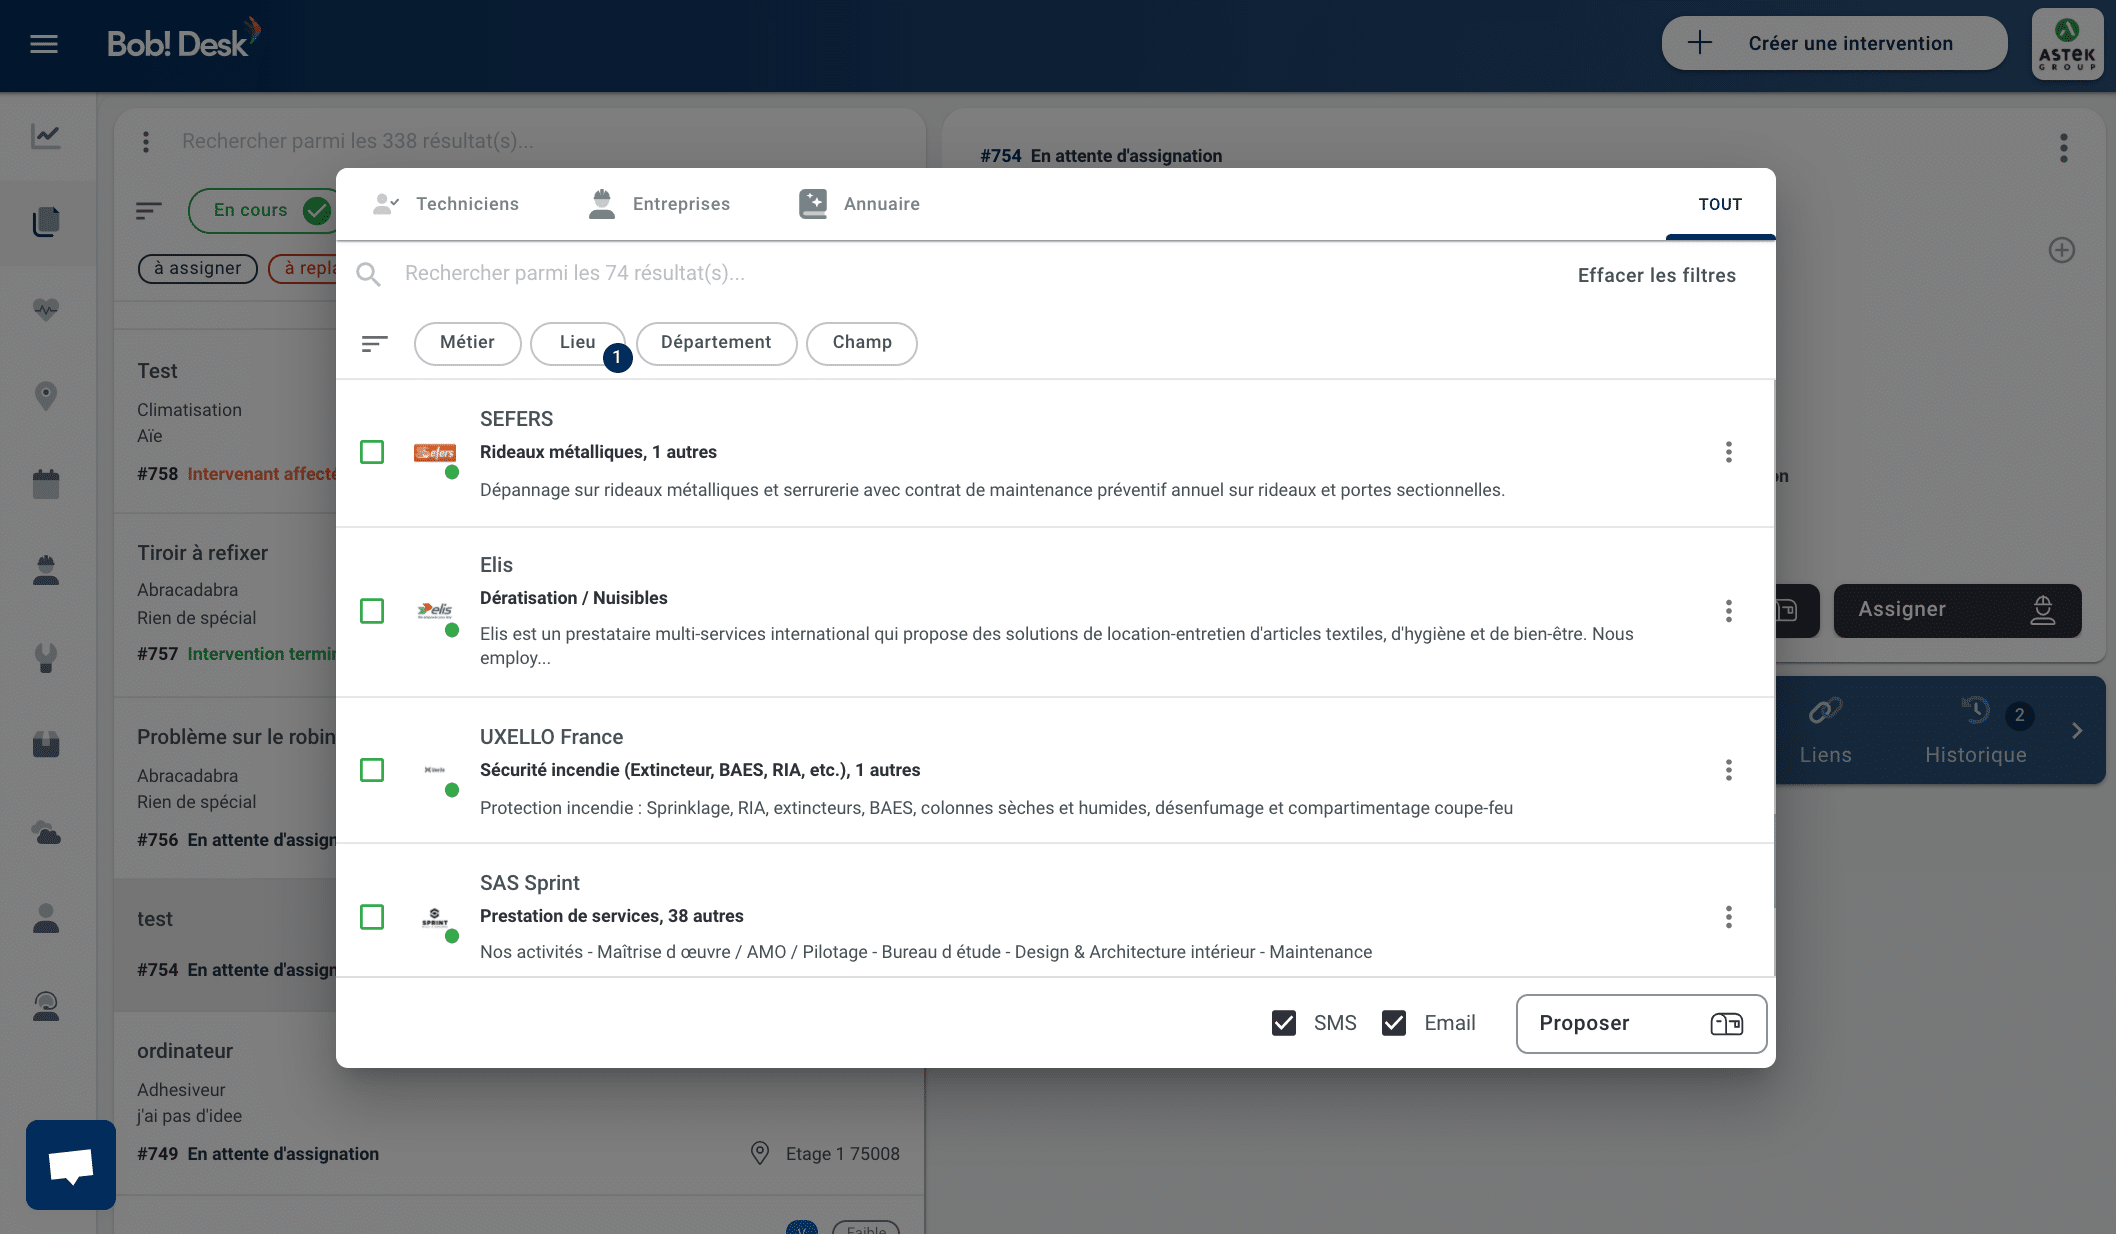
Task: Open the Champ filter dropdown
Action: [862, 343]
